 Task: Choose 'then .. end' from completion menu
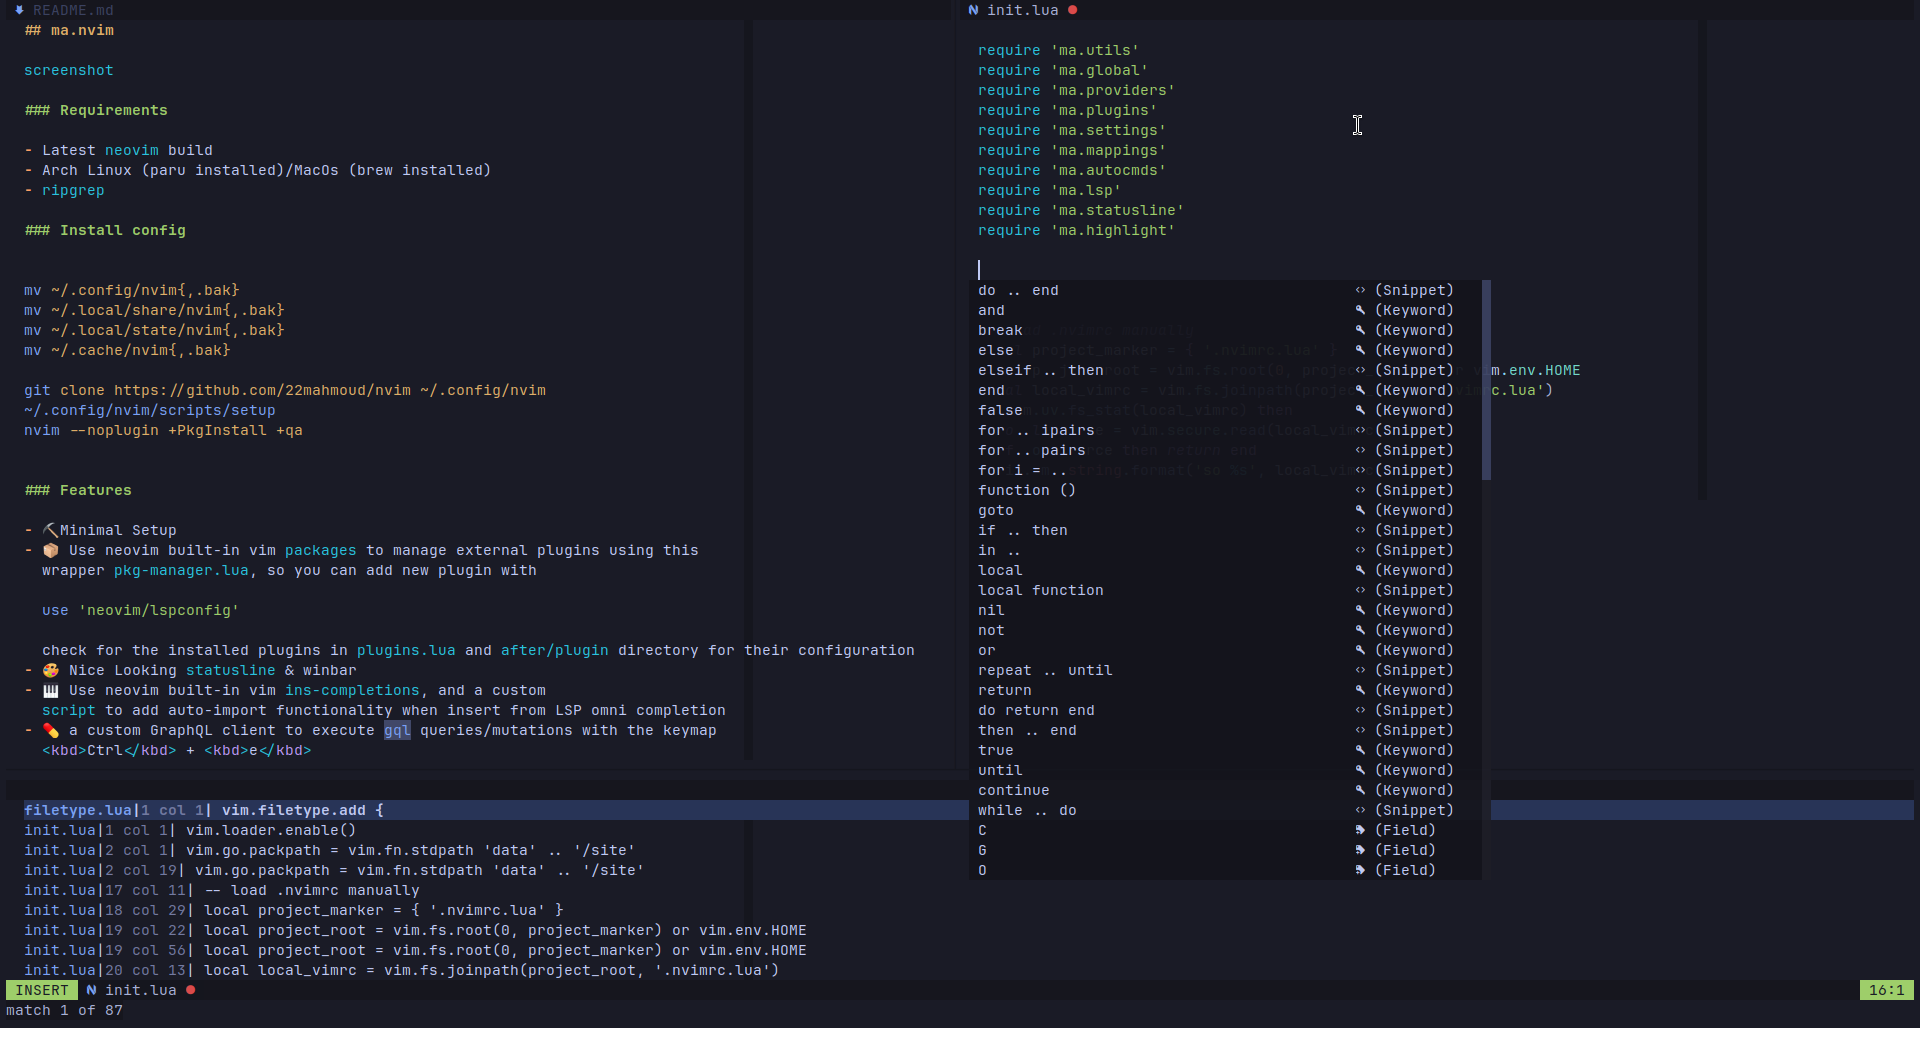point(1225,730)
